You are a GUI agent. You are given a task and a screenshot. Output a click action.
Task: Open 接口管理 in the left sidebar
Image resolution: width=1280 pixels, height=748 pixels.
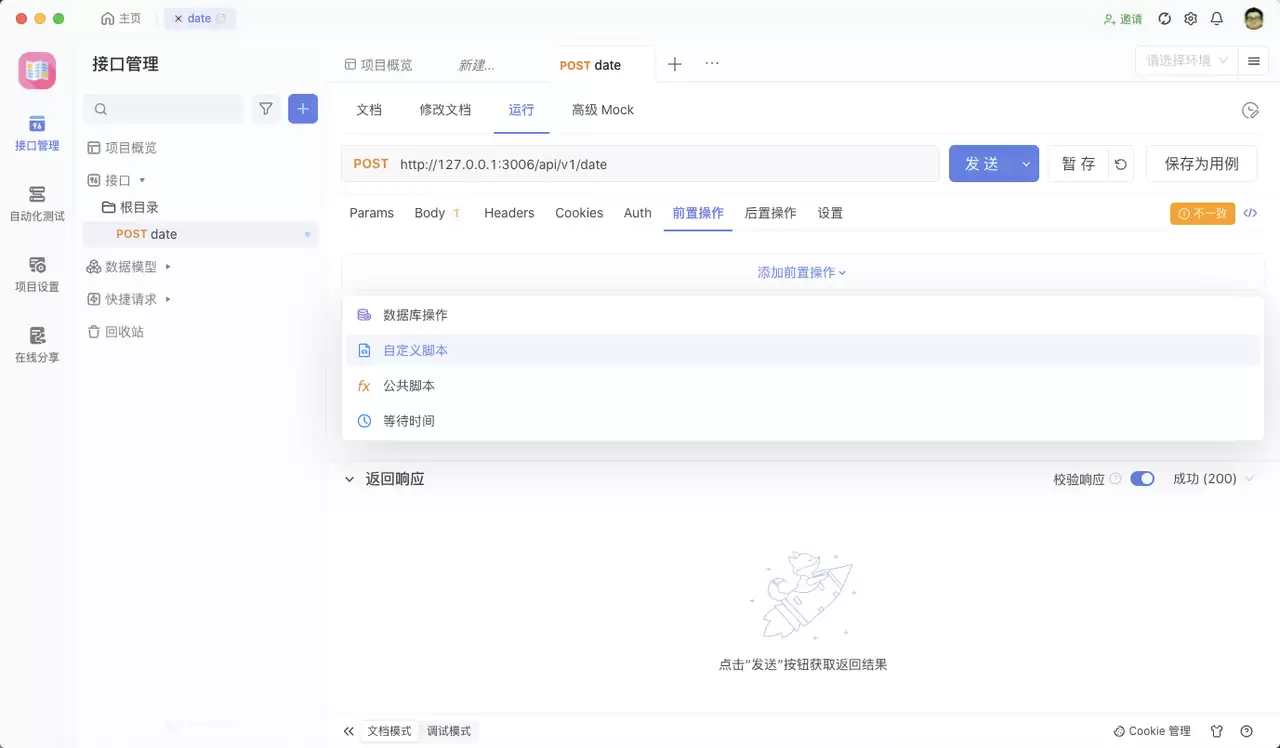click(37, 133)
